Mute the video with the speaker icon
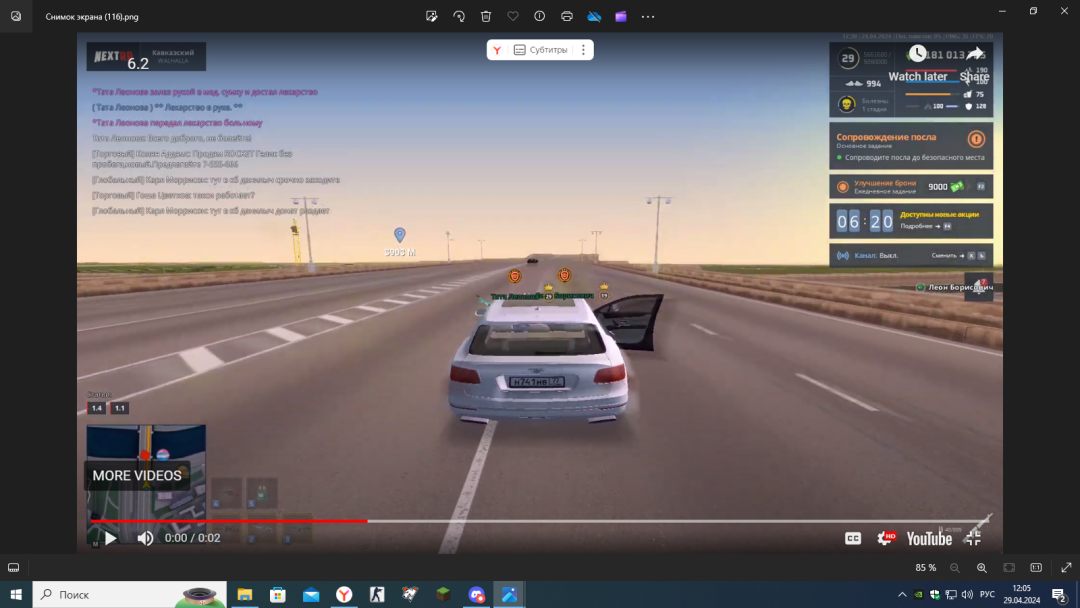 tap(145, 538)
